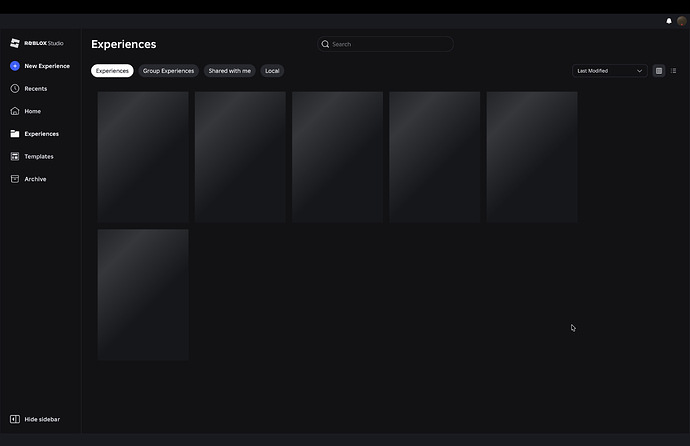The image size is (690, 446).
Task: Click the blue plus New Experience icon
Action: [x=15, y=66]
